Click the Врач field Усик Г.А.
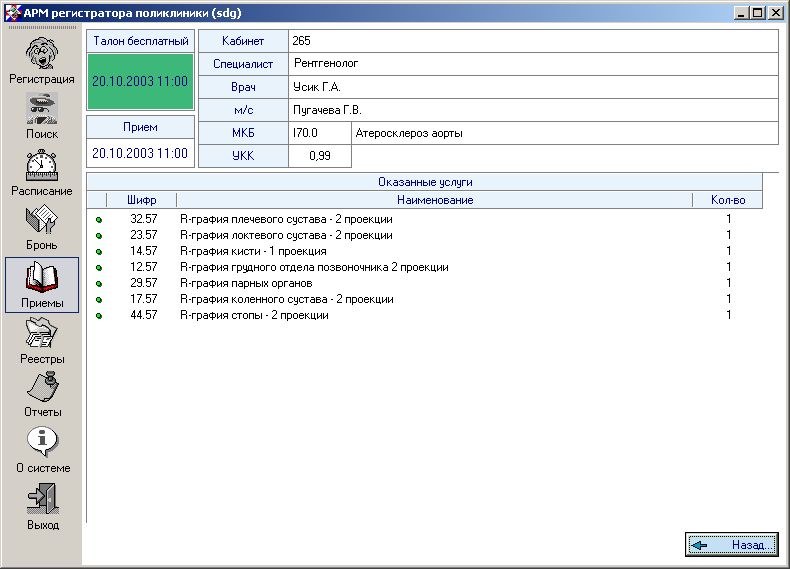The image size is (790, 569). point(534,87)
